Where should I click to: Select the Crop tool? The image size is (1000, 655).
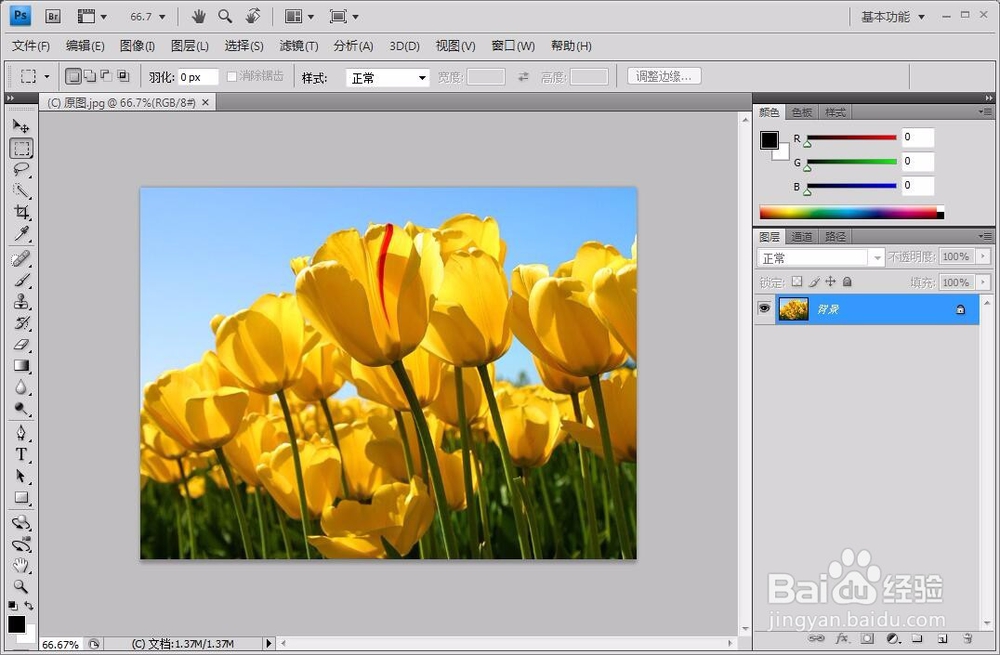pyautogui.click(x=21, y=212)
